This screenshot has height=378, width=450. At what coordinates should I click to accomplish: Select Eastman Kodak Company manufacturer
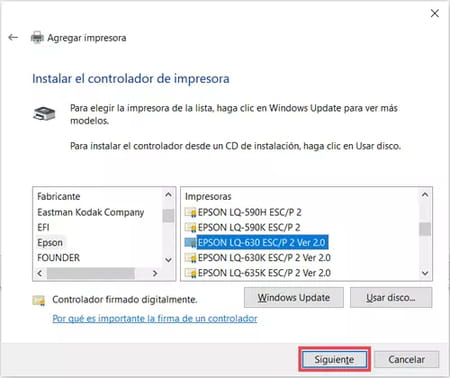(91, 212)
